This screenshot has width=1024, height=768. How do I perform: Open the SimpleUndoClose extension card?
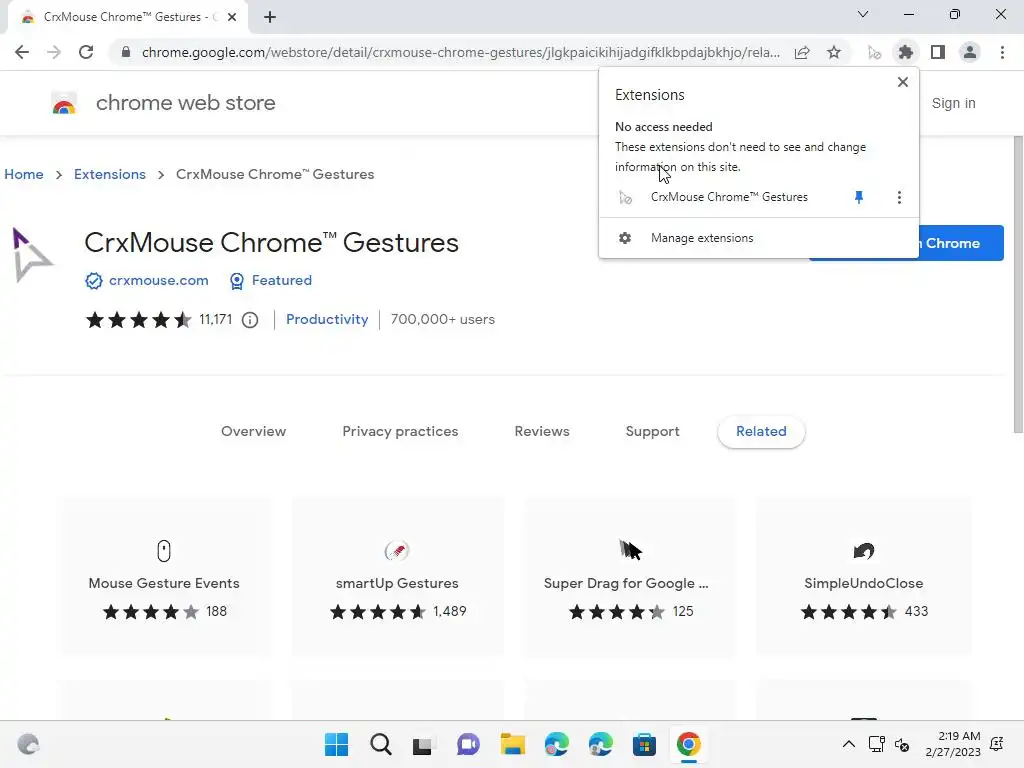click(863, 576)
